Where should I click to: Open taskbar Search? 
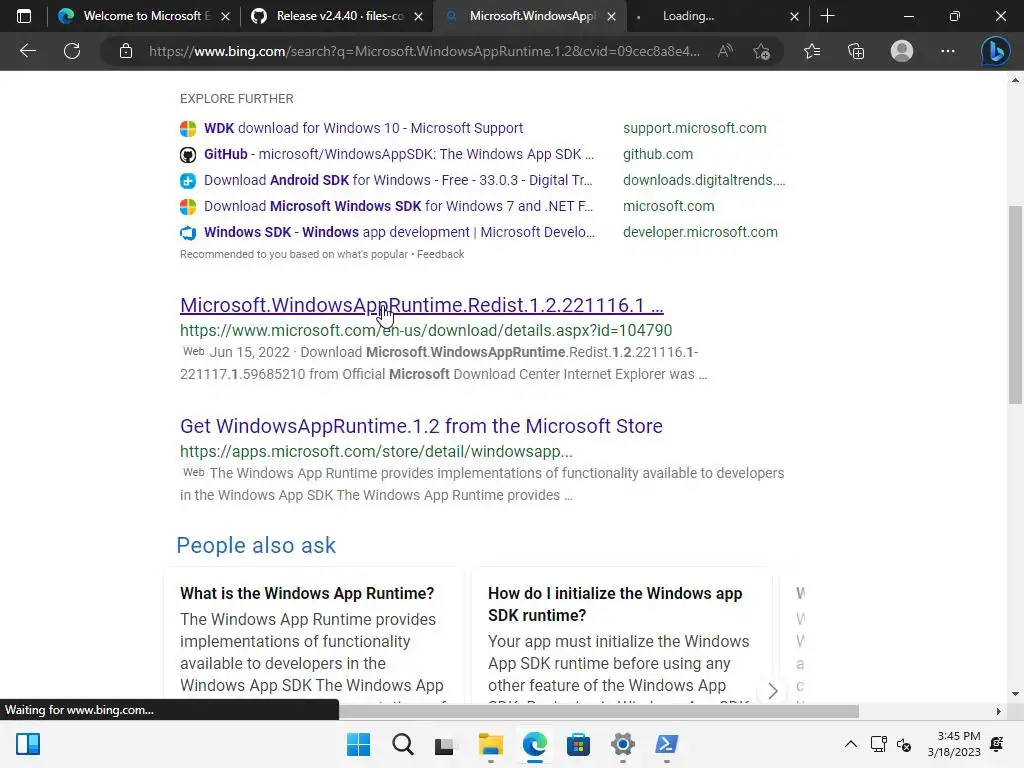point(402,744)
